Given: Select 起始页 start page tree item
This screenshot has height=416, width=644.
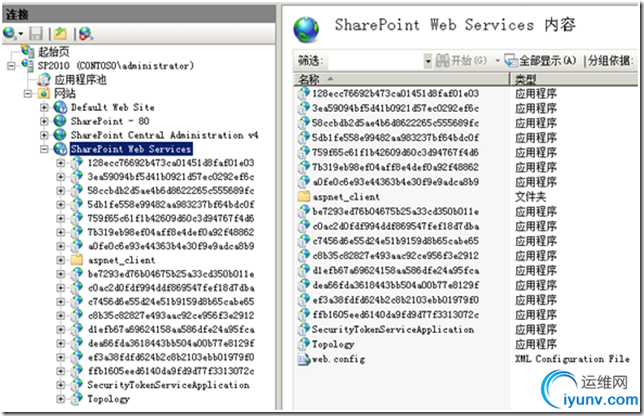Looking at the screenshot, I should [x=53, y=51].
